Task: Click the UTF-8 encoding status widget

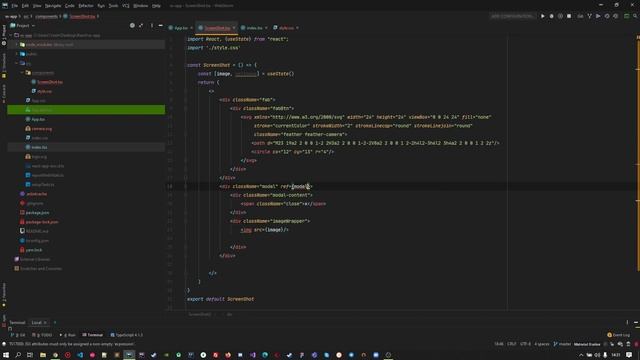Action: pyautogui.click(x=525, y=344)
